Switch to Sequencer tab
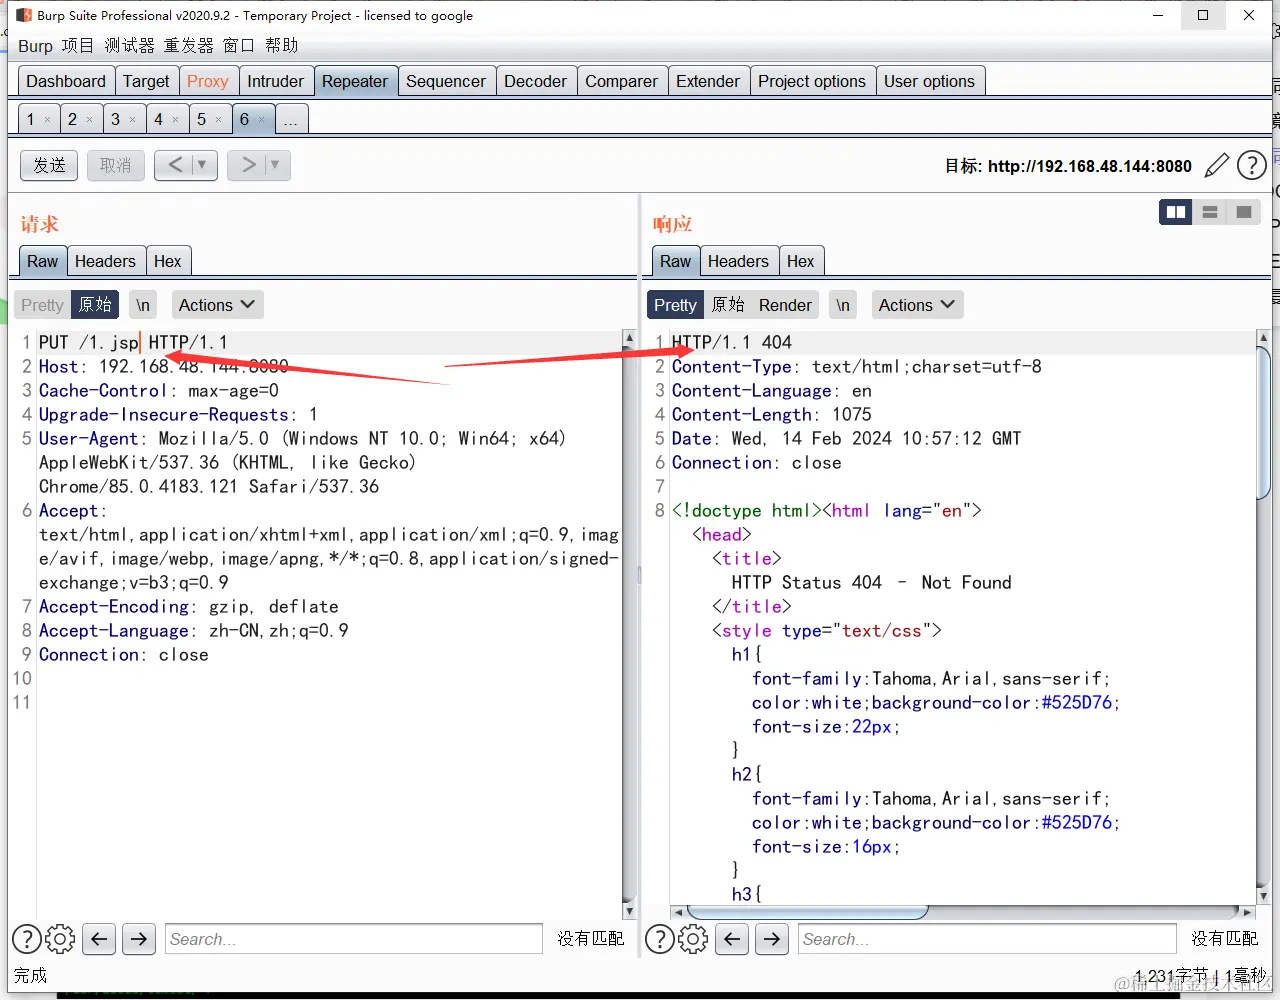1280x1000 pixels. (x=446, y=81)
